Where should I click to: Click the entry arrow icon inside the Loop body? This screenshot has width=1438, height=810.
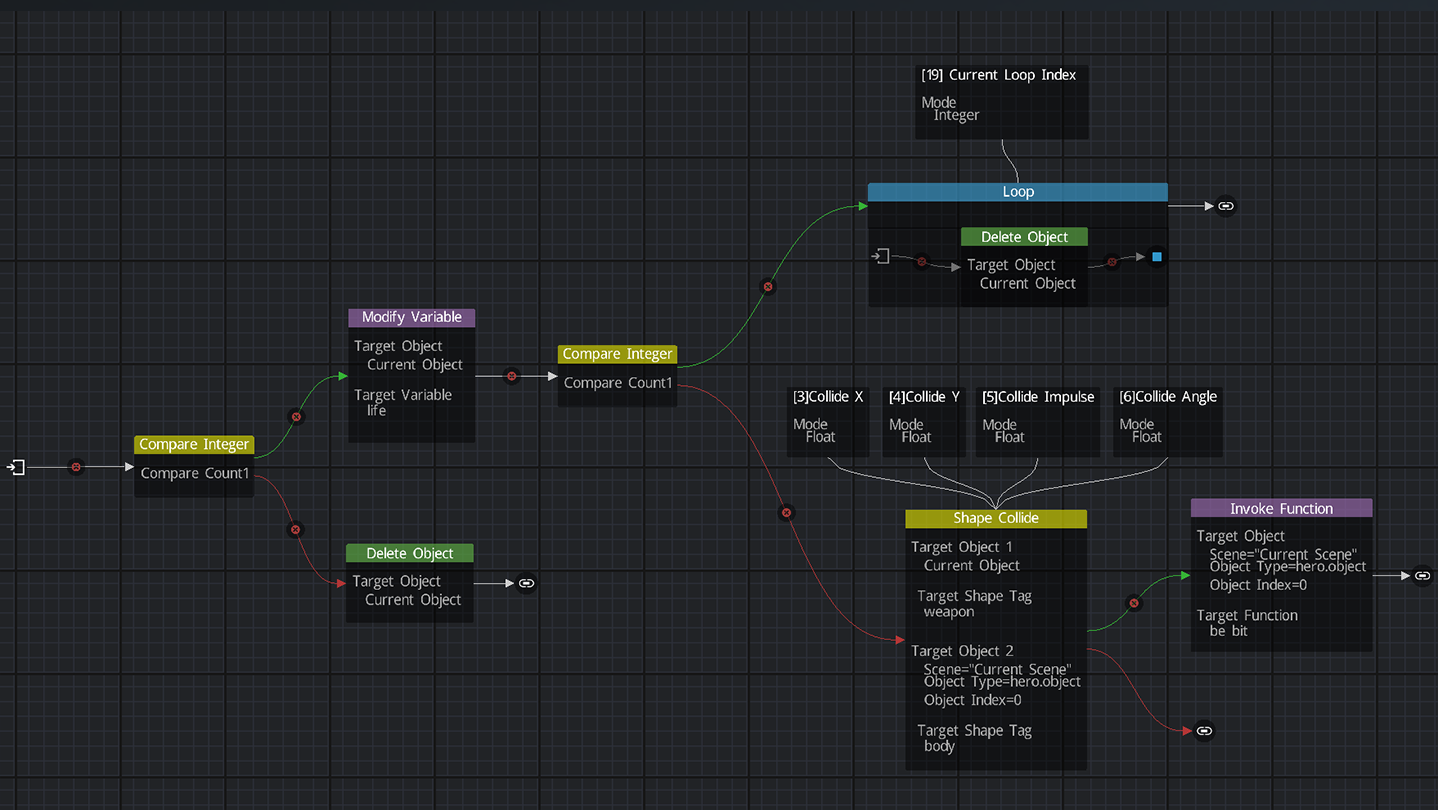tap(881, 257)
